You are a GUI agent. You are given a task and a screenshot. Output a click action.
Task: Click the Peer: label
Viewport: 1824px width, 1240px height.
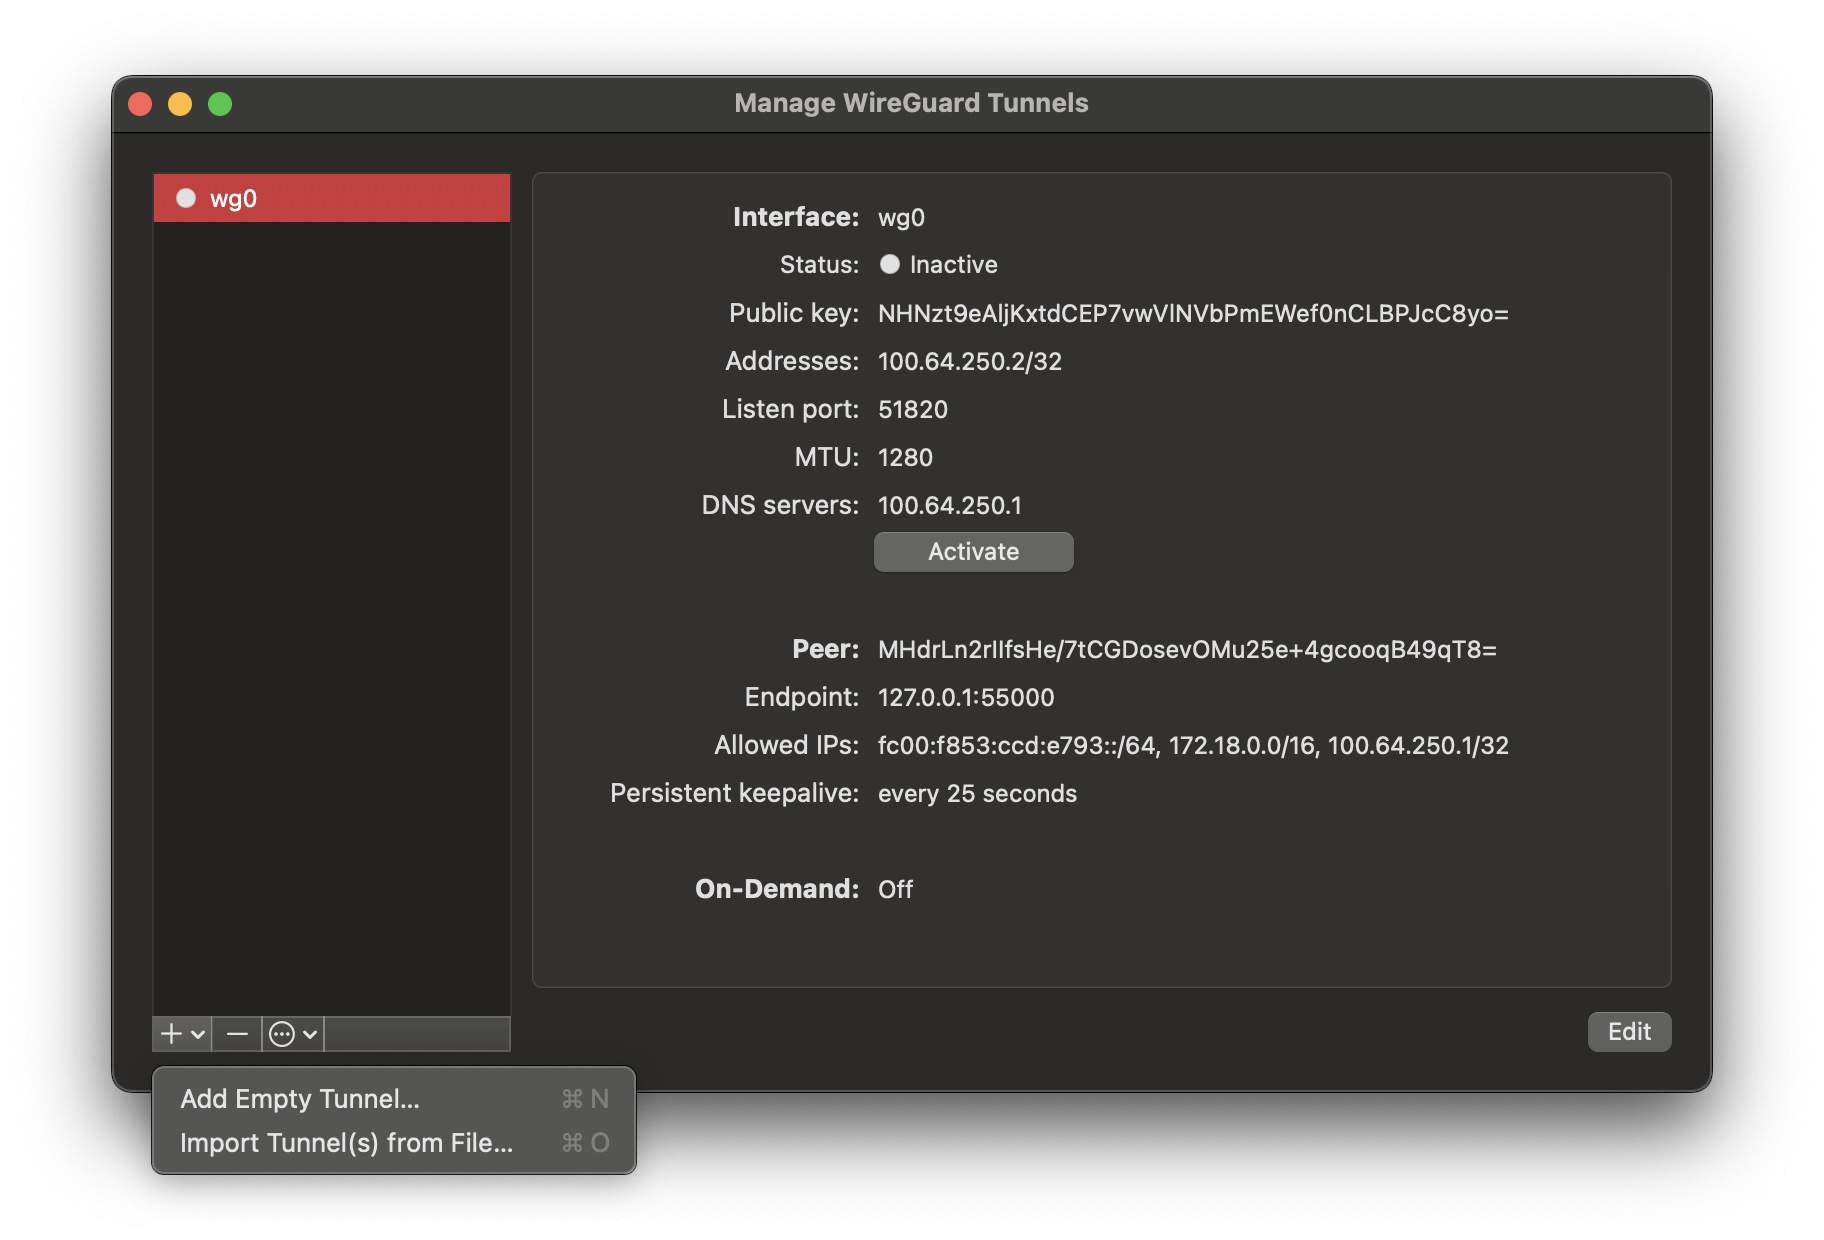[826, 649]
